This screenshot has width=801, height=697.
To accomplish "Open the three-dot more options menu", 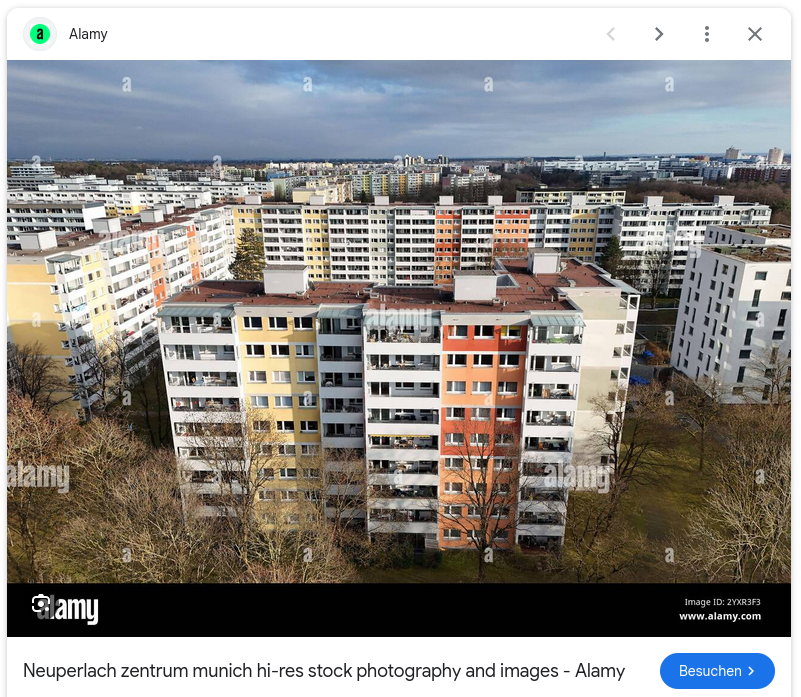I will pos(707,34).
